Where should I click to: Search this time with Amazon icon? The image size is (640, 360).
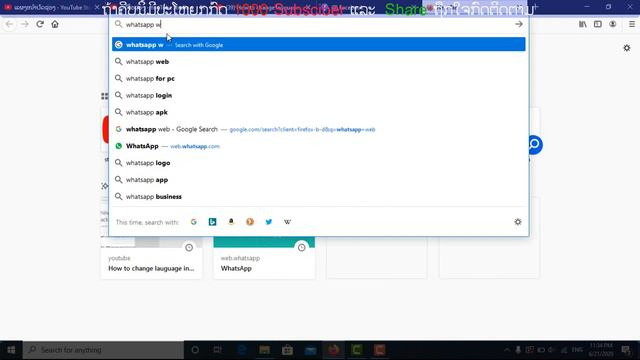[231, 222]
